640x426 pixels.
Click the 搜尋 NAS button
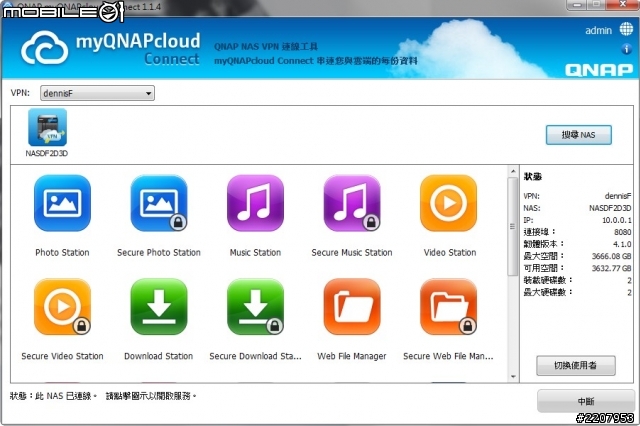tap(578, 135)
